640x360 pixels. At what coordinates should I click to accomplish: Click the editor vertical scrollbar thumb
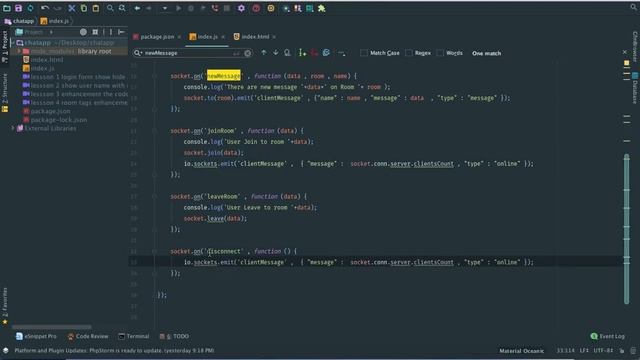[x=627, y=229]
